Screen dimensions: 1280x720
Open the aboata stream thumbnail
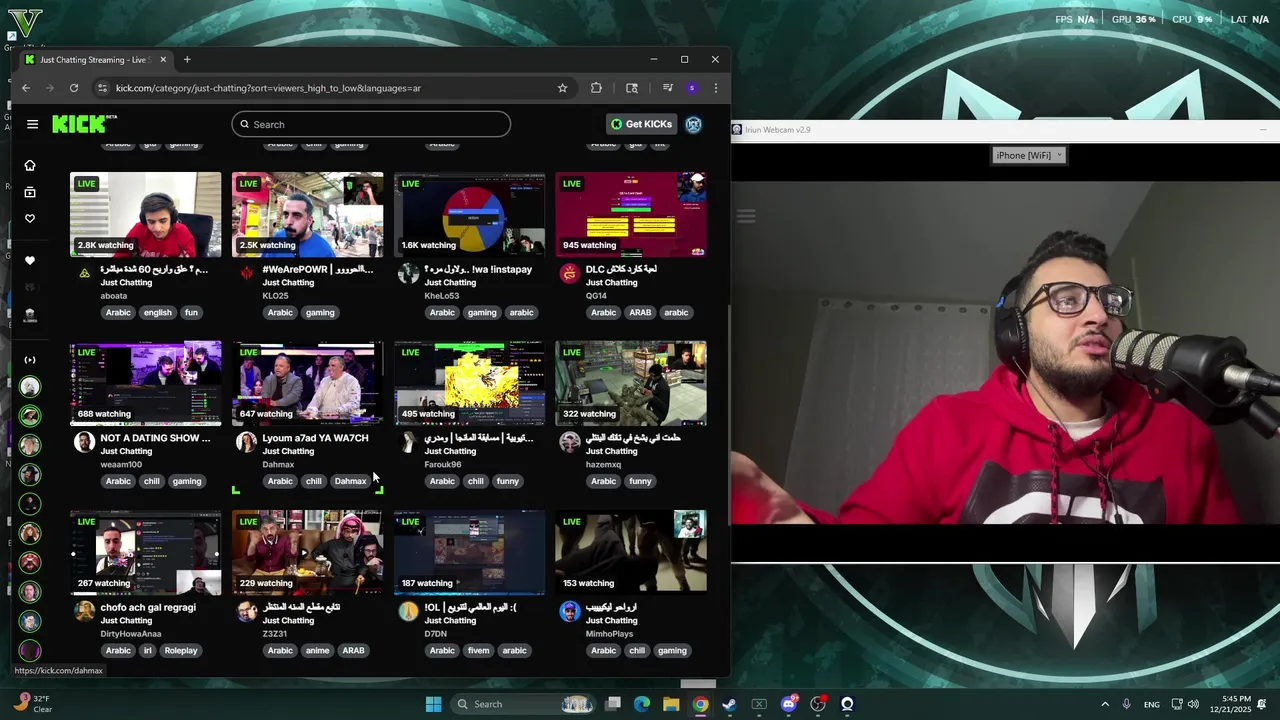pyautogui.click(x=146, y=215)
